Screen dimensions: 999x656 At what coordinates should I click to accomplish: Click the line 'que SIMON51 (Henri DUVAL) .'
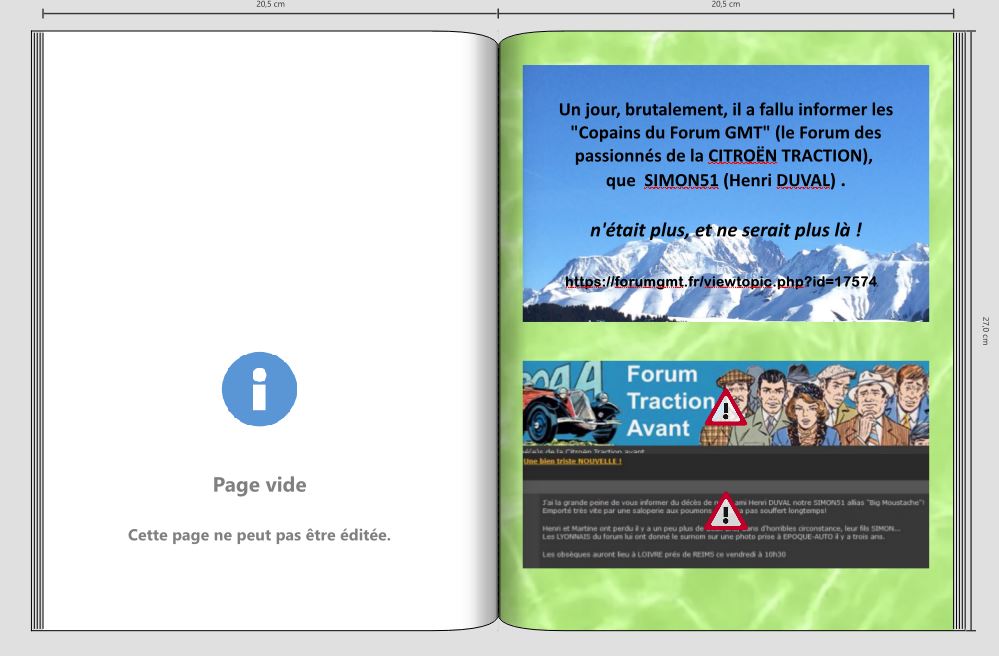pyautogui.click(x=726, y=180)
